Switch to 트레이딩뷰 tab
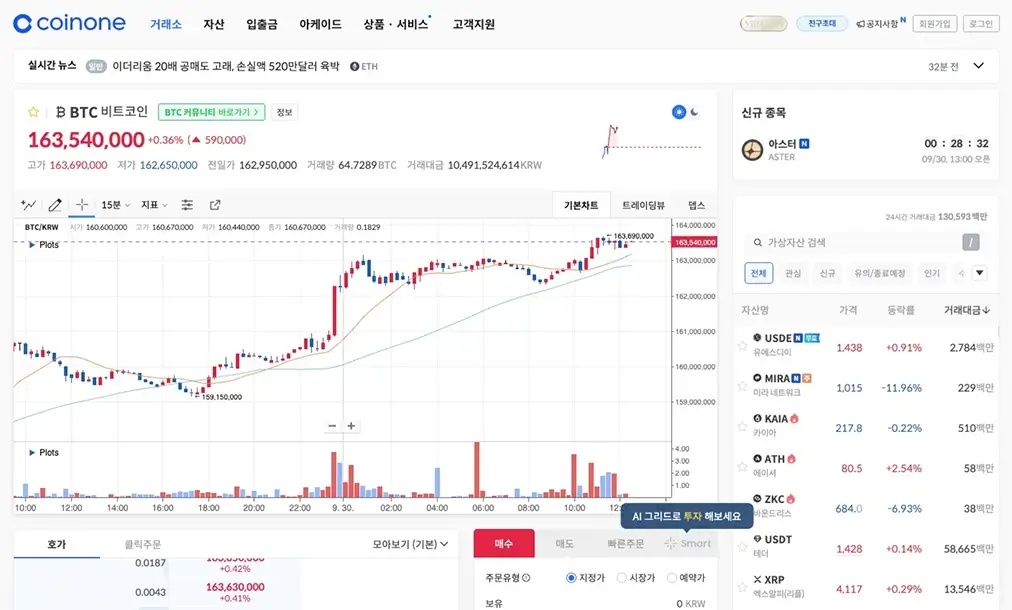The height and width of the screenshot is (610, 1012). click(x=643, y=205)
